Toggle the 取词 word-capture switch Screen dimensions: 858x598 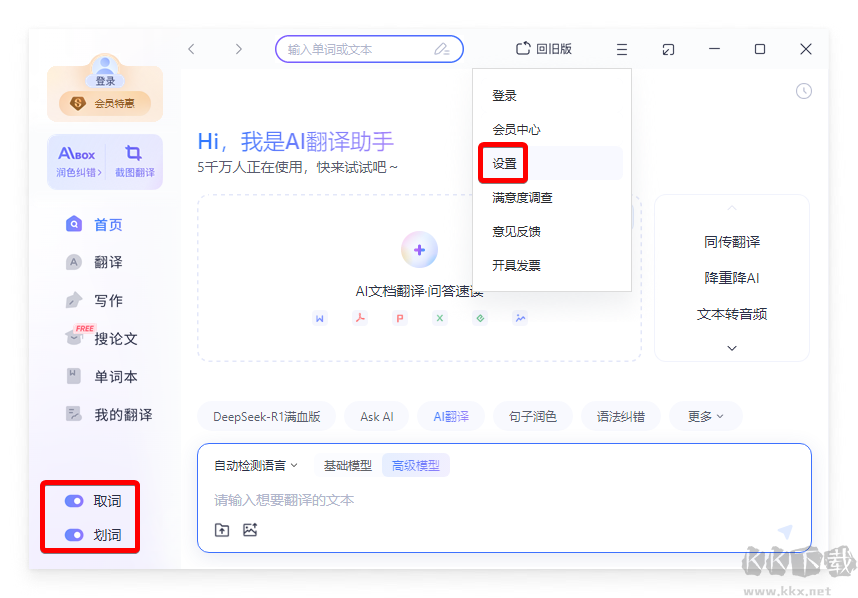tap(74, 500)
